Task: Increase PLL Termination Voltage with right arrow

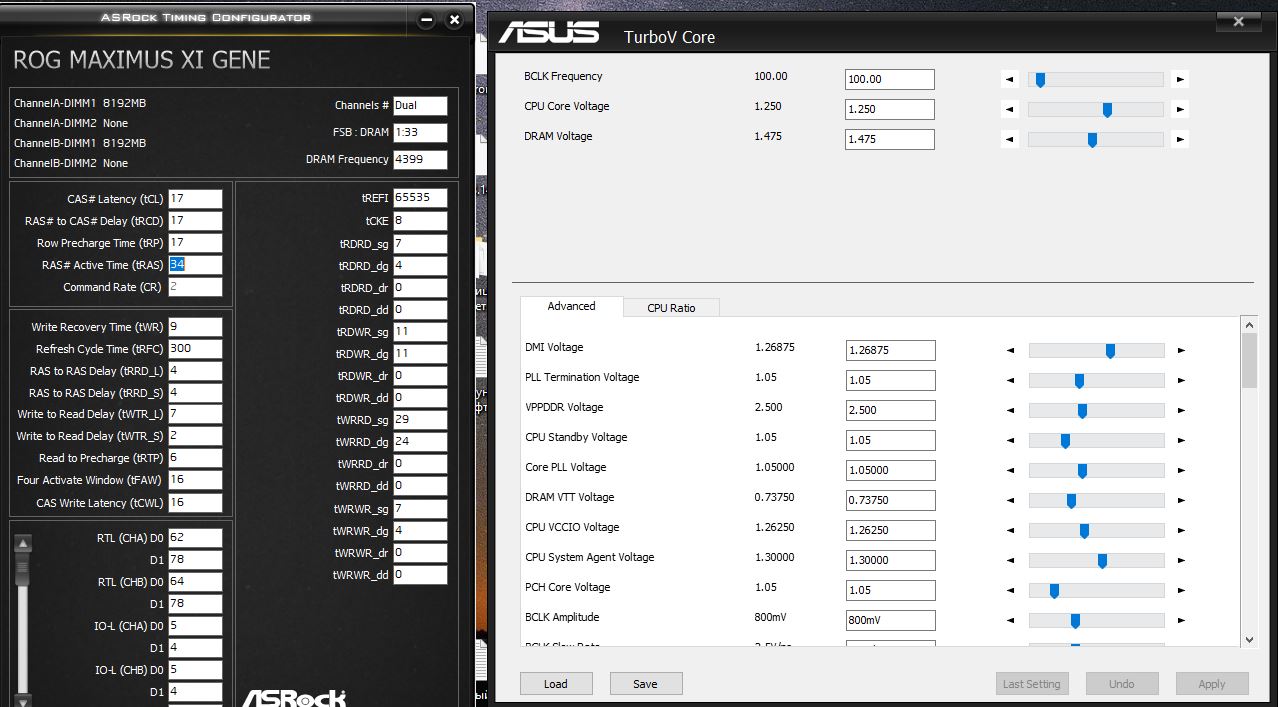Action: click(x=1181, y=381)
